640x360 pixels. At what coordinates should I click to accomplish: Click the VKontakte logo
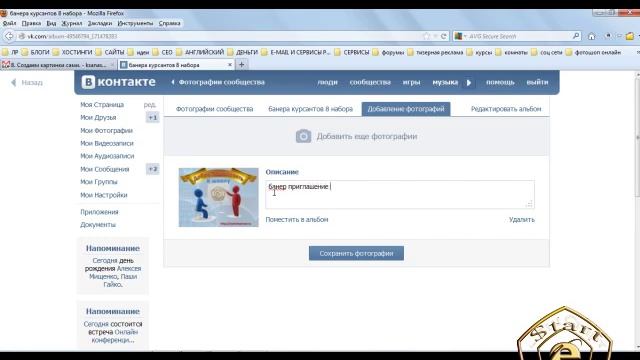pyautogui.click(x=118, y=82)
